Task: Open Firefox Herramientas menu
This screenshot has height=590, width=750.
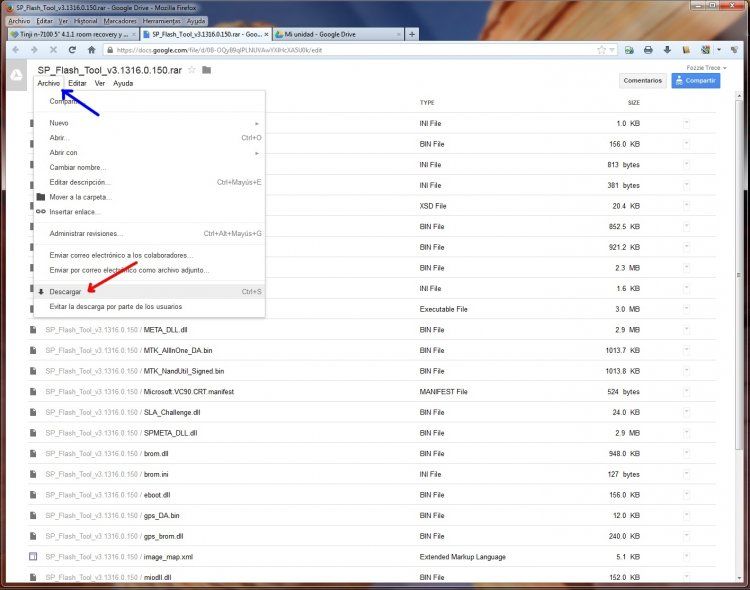Action: click(161, 21)
